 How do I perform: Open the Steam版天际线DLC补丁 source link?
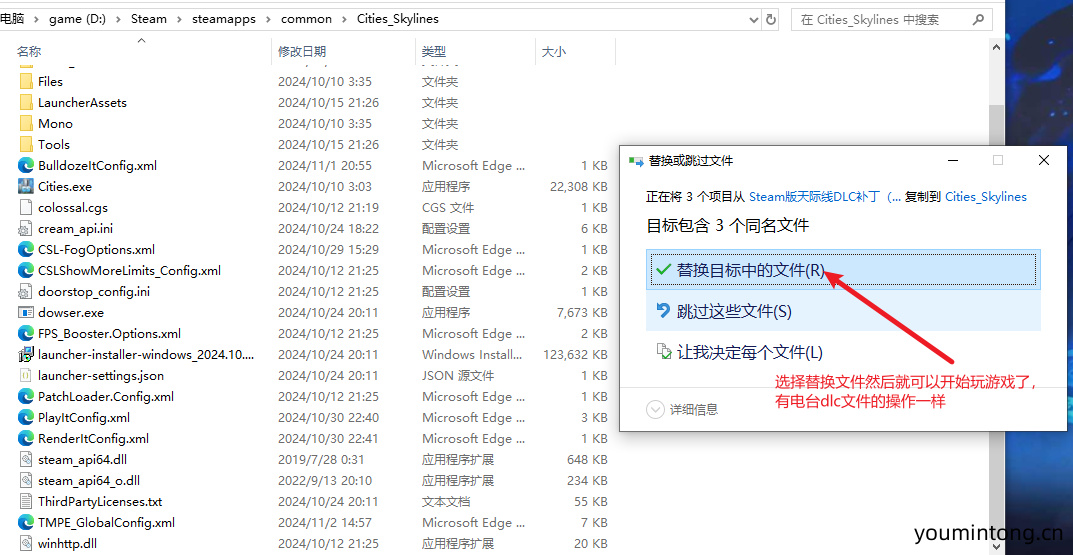coord(825,197)
